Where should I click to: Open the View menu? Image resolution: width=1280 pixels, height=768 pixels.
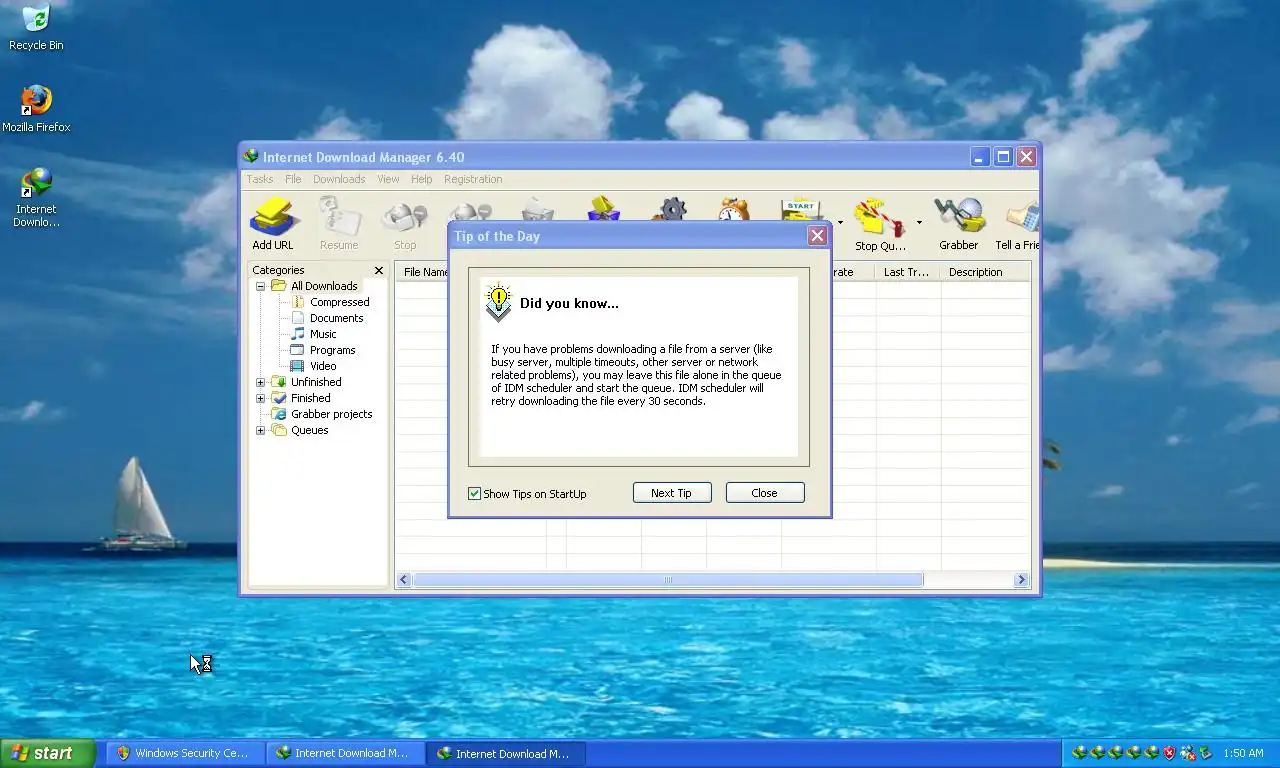[x=388, y=179]
